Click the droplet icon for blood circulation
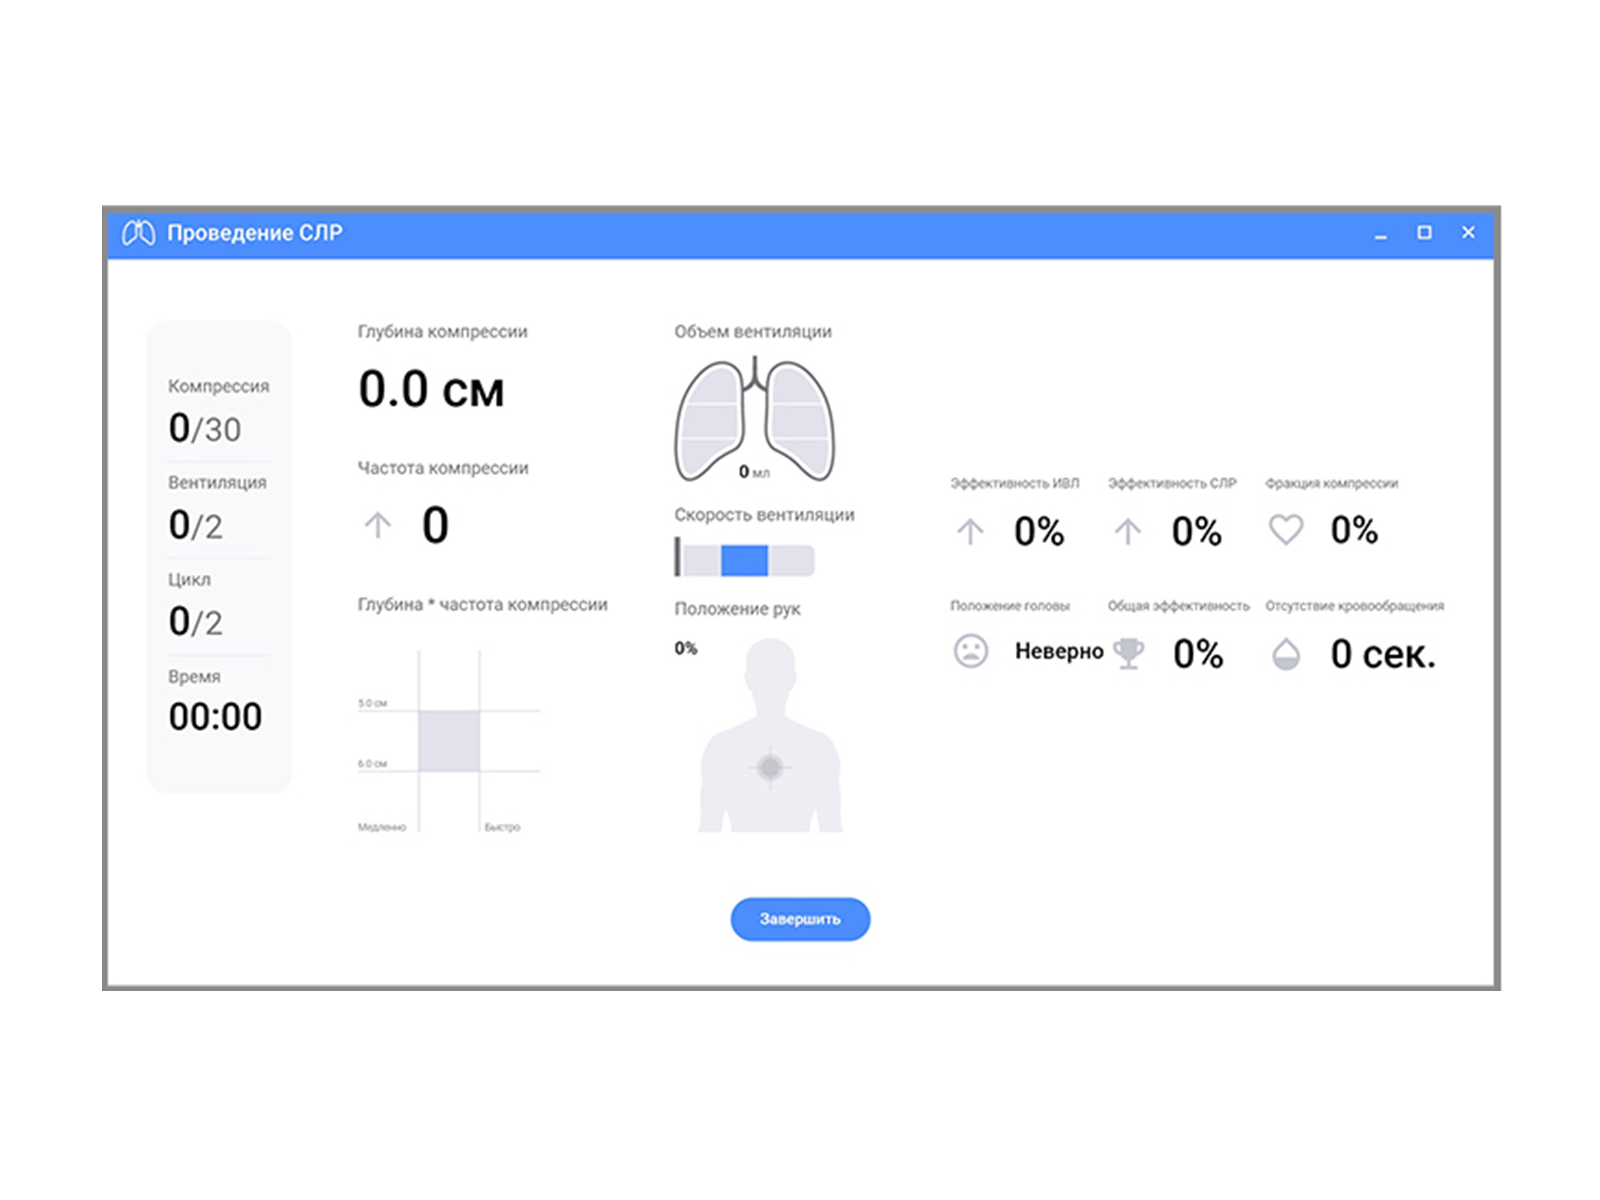 pos(1285,654)
